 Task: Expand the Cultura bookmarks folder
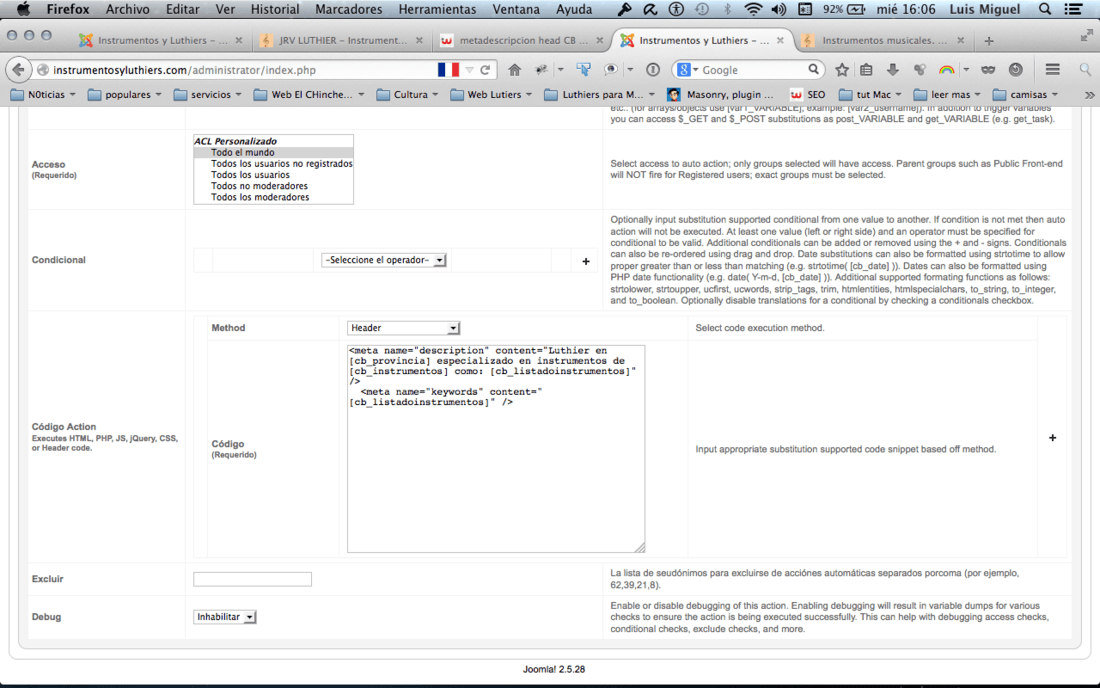click(408, 95)
